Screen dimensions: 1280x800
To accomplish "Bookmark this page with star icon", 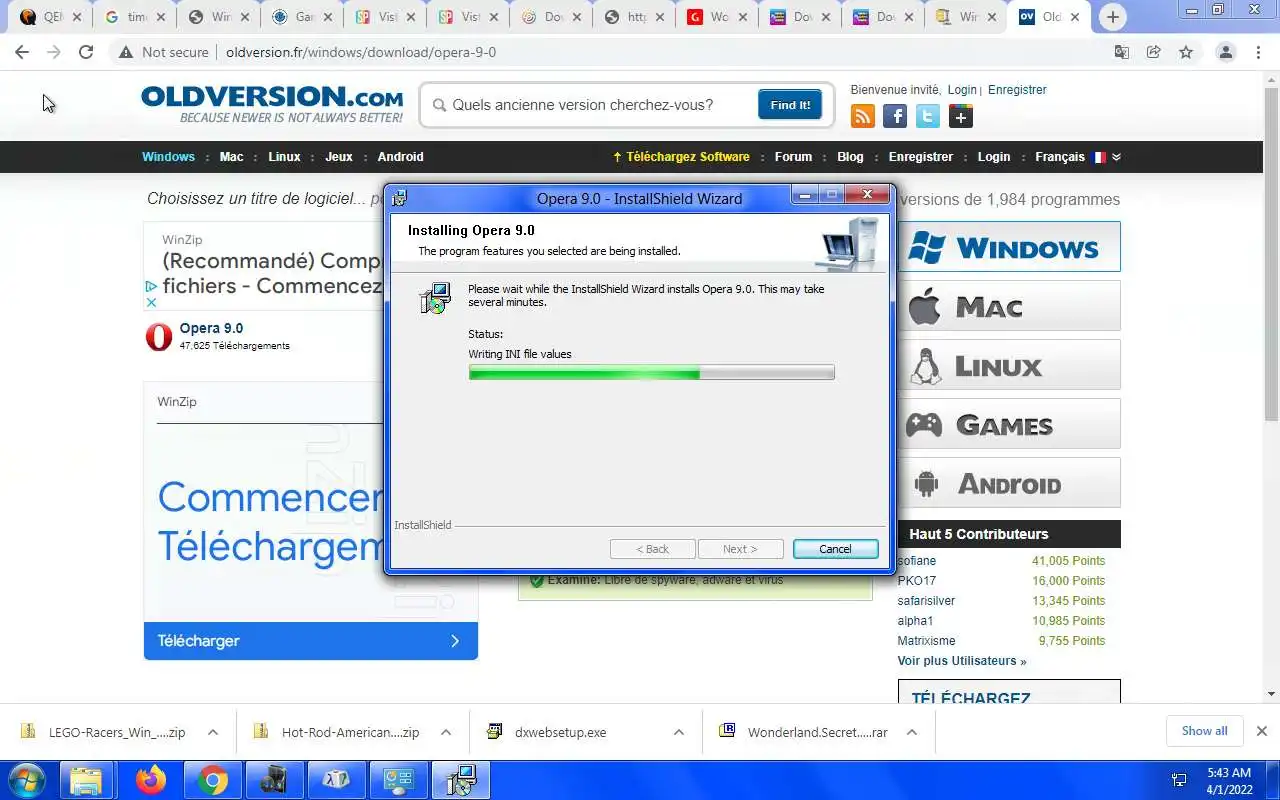I will 1186,52.
